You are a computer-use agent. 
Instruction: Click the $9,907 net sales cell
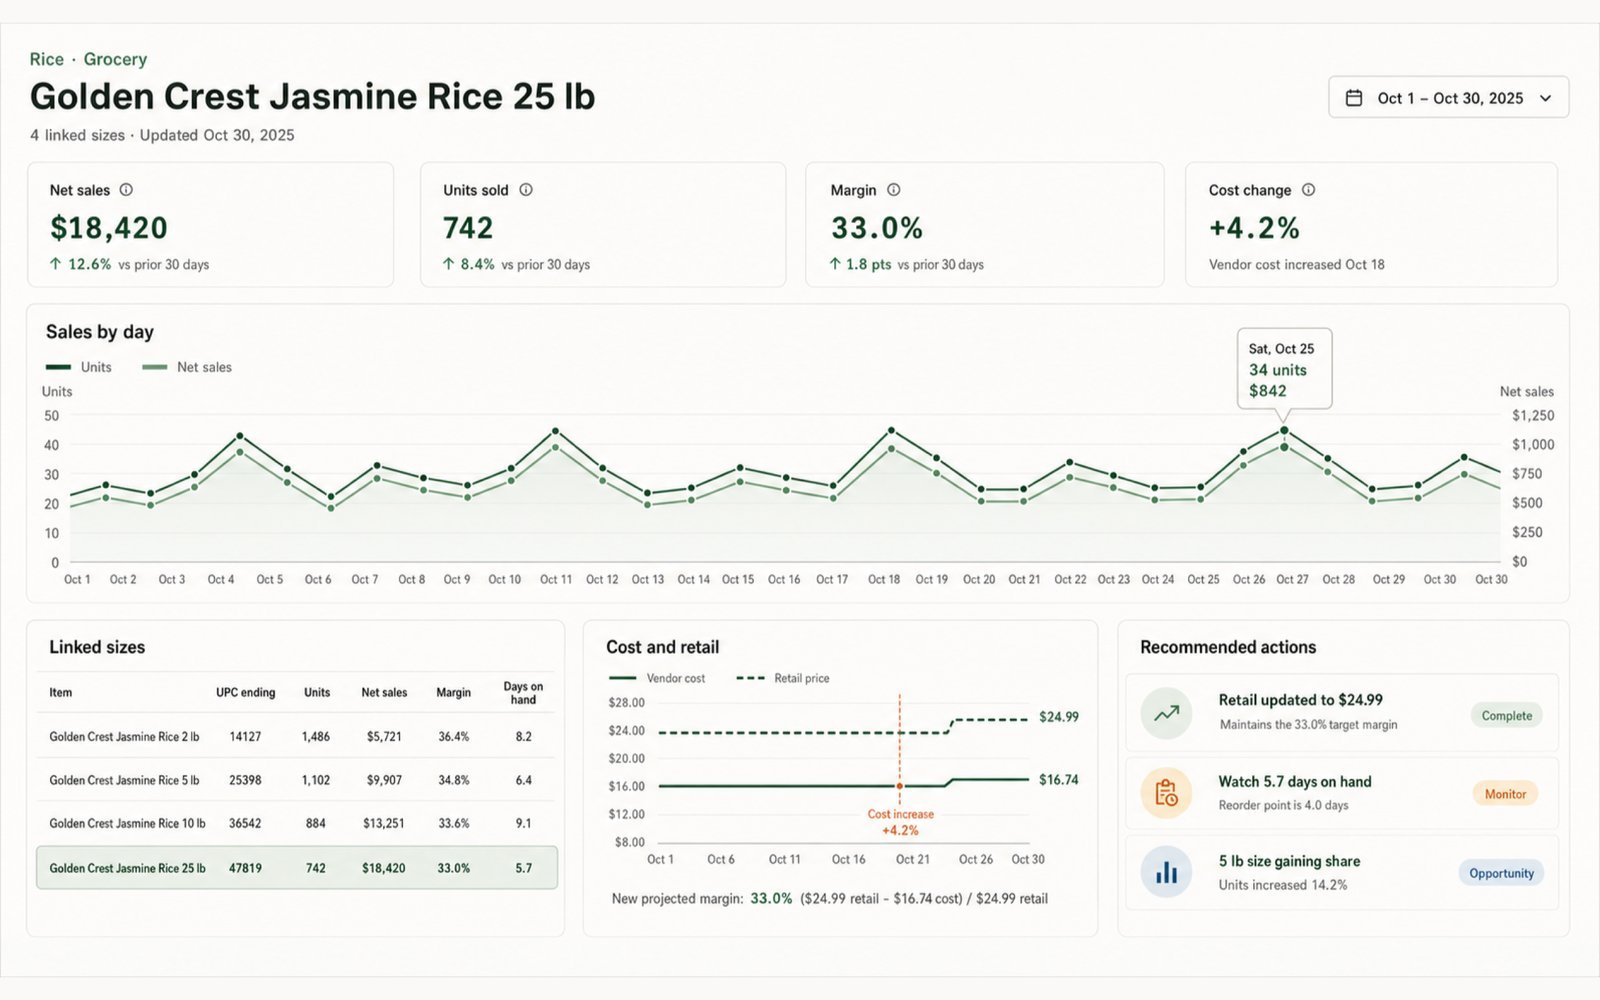[x=384, y=780]
